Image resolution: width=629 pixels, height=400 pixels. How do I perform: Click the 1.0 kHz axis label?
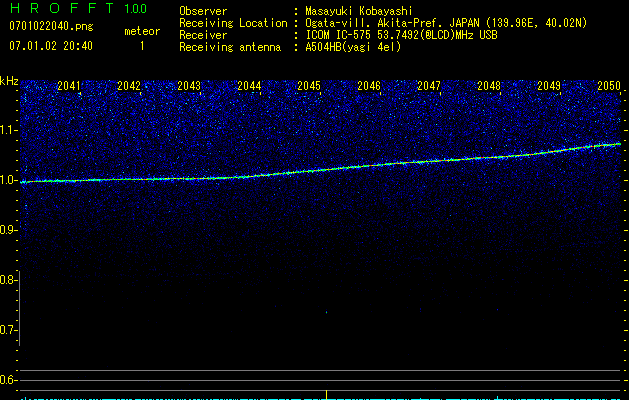[x=9, y=180]
